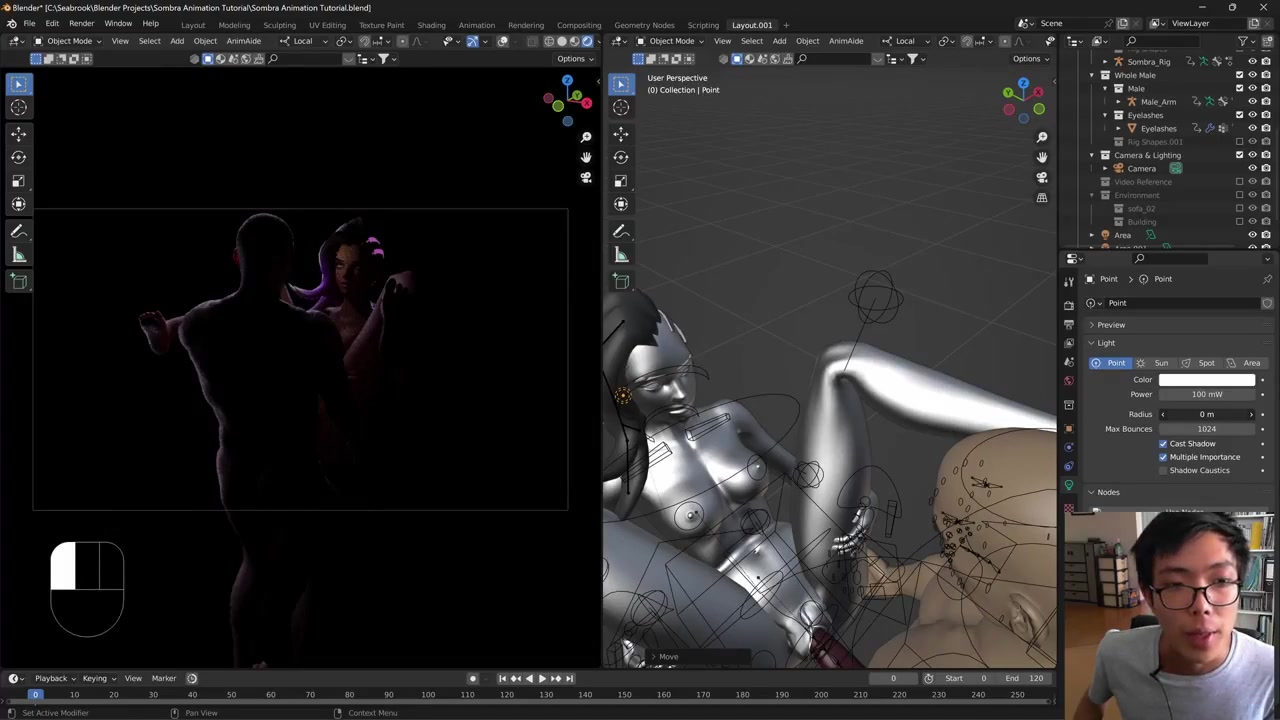The image size is (1280, 720).
Task: Enable the Cast Shadow checkbox
Action: 1163,443
